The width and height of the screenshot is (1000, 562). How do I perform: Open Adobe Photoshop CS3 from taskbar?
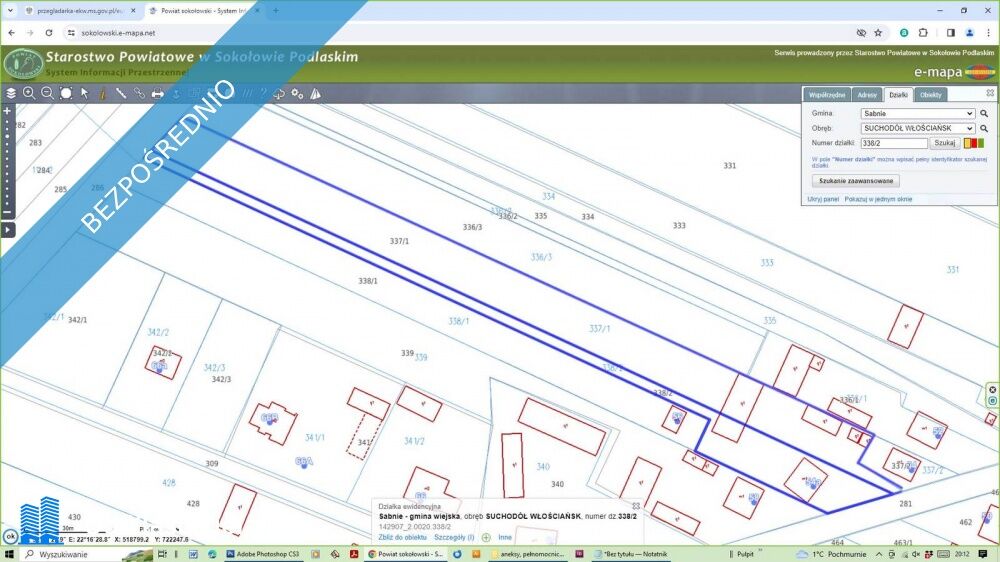[264, 553]
